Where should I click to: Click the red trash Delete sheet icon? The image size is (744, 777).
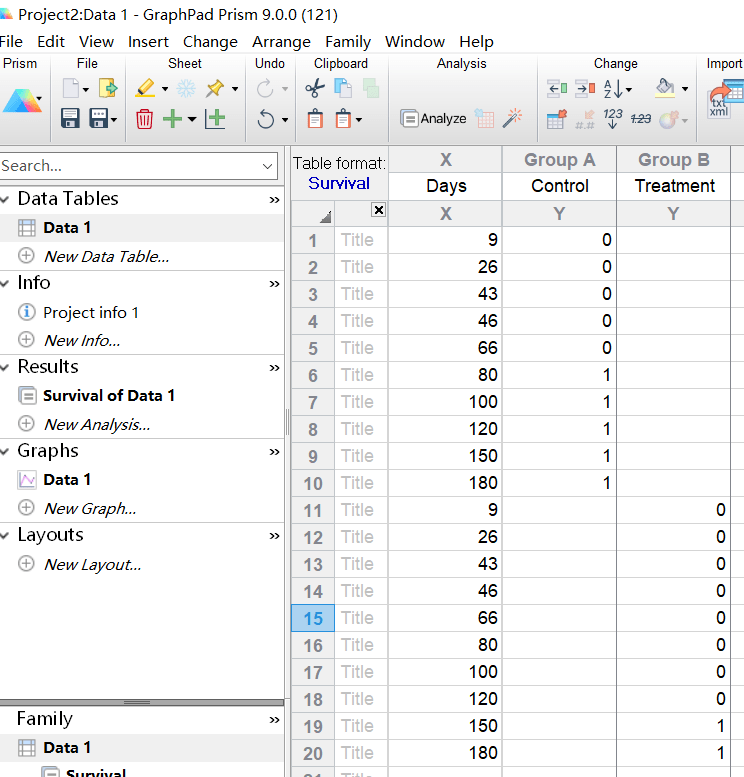(x=145, y=119)
